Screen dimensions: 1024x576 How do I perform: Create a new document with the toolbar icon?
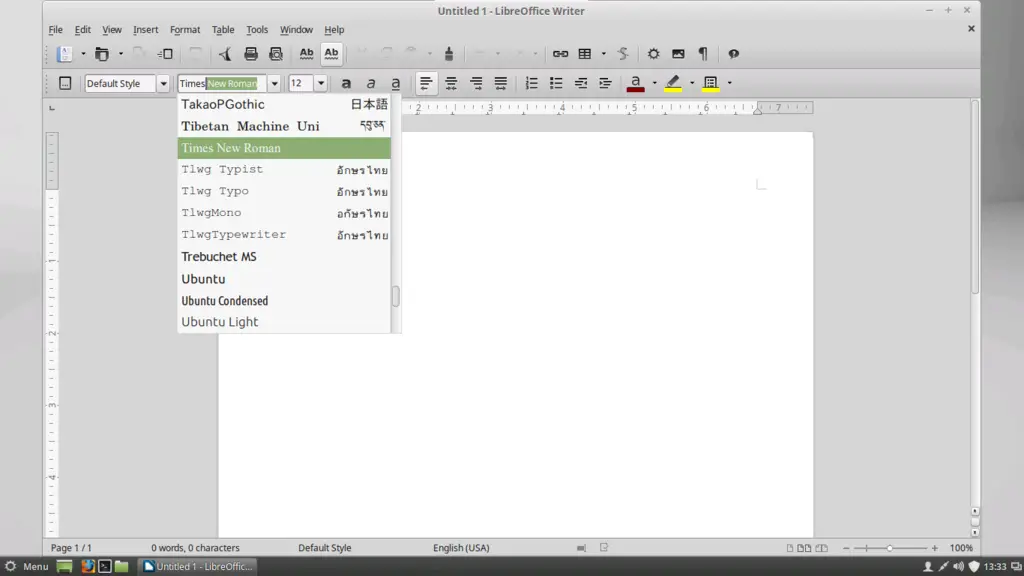(x=64, y=54)
